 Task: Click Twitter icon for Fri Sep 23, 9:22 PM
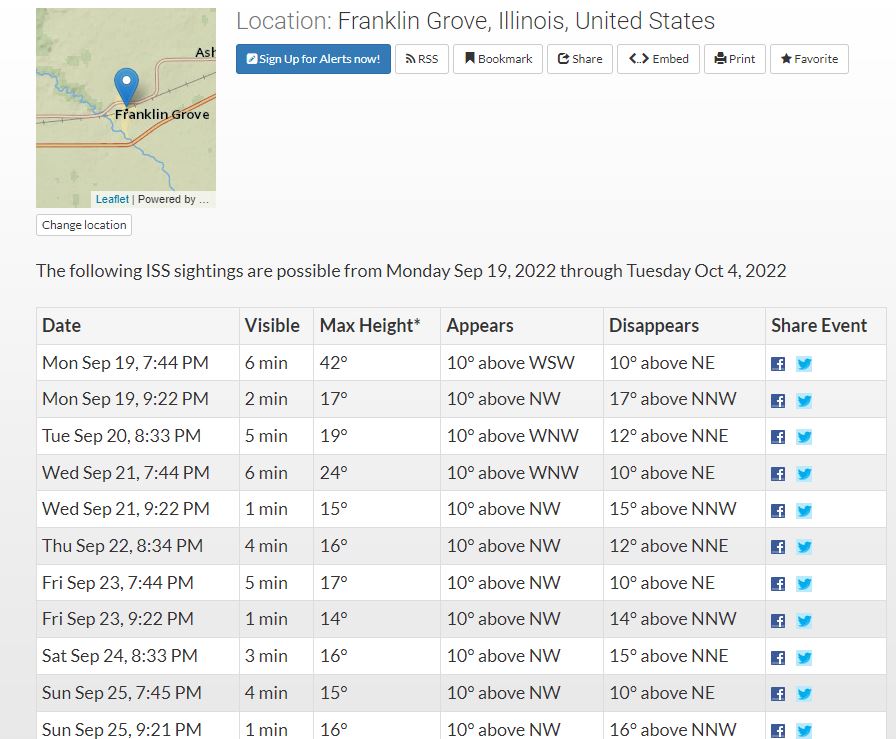click(804, 620)
